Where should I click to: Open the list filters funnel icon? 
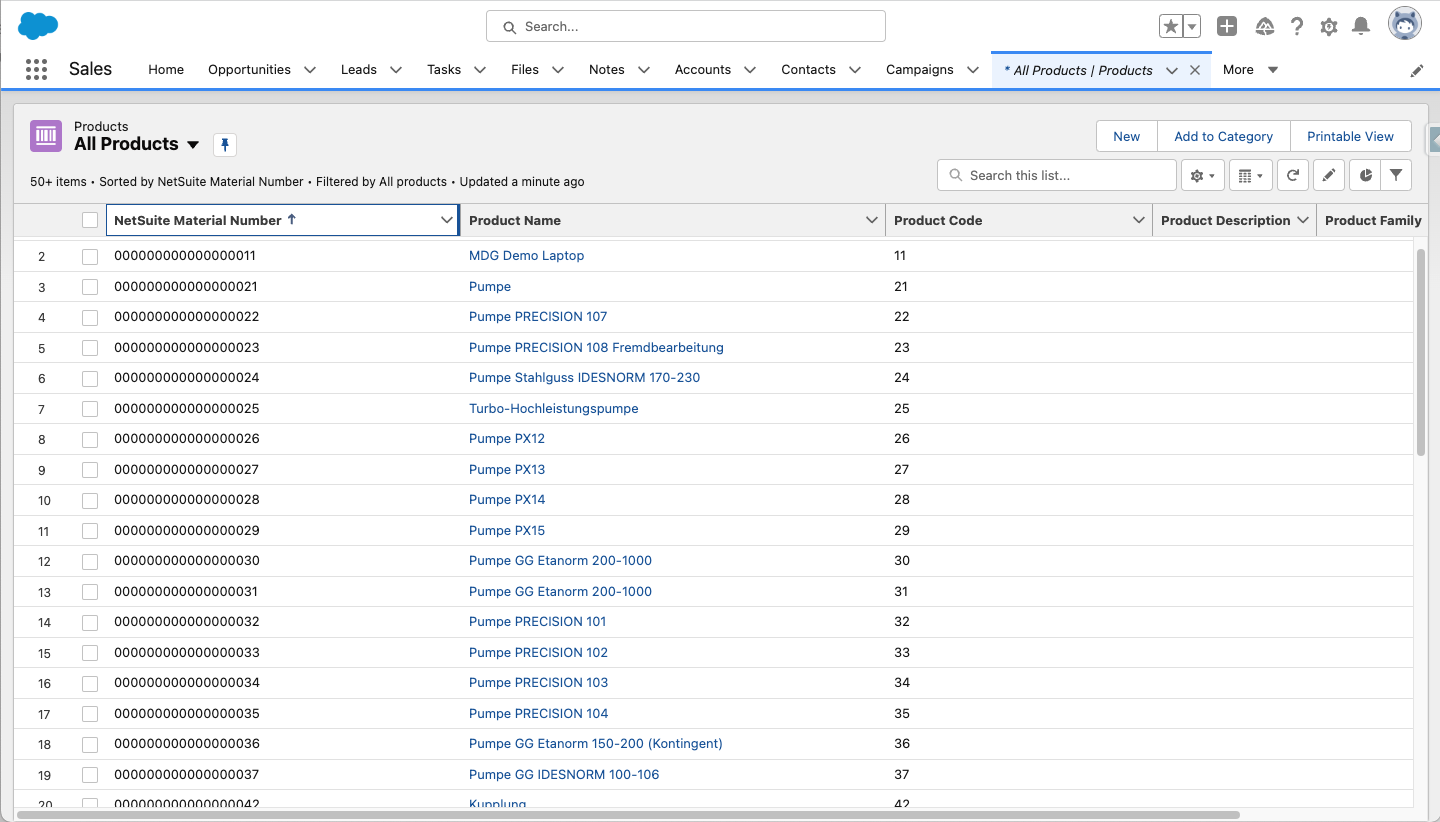tap(1396, 175)
